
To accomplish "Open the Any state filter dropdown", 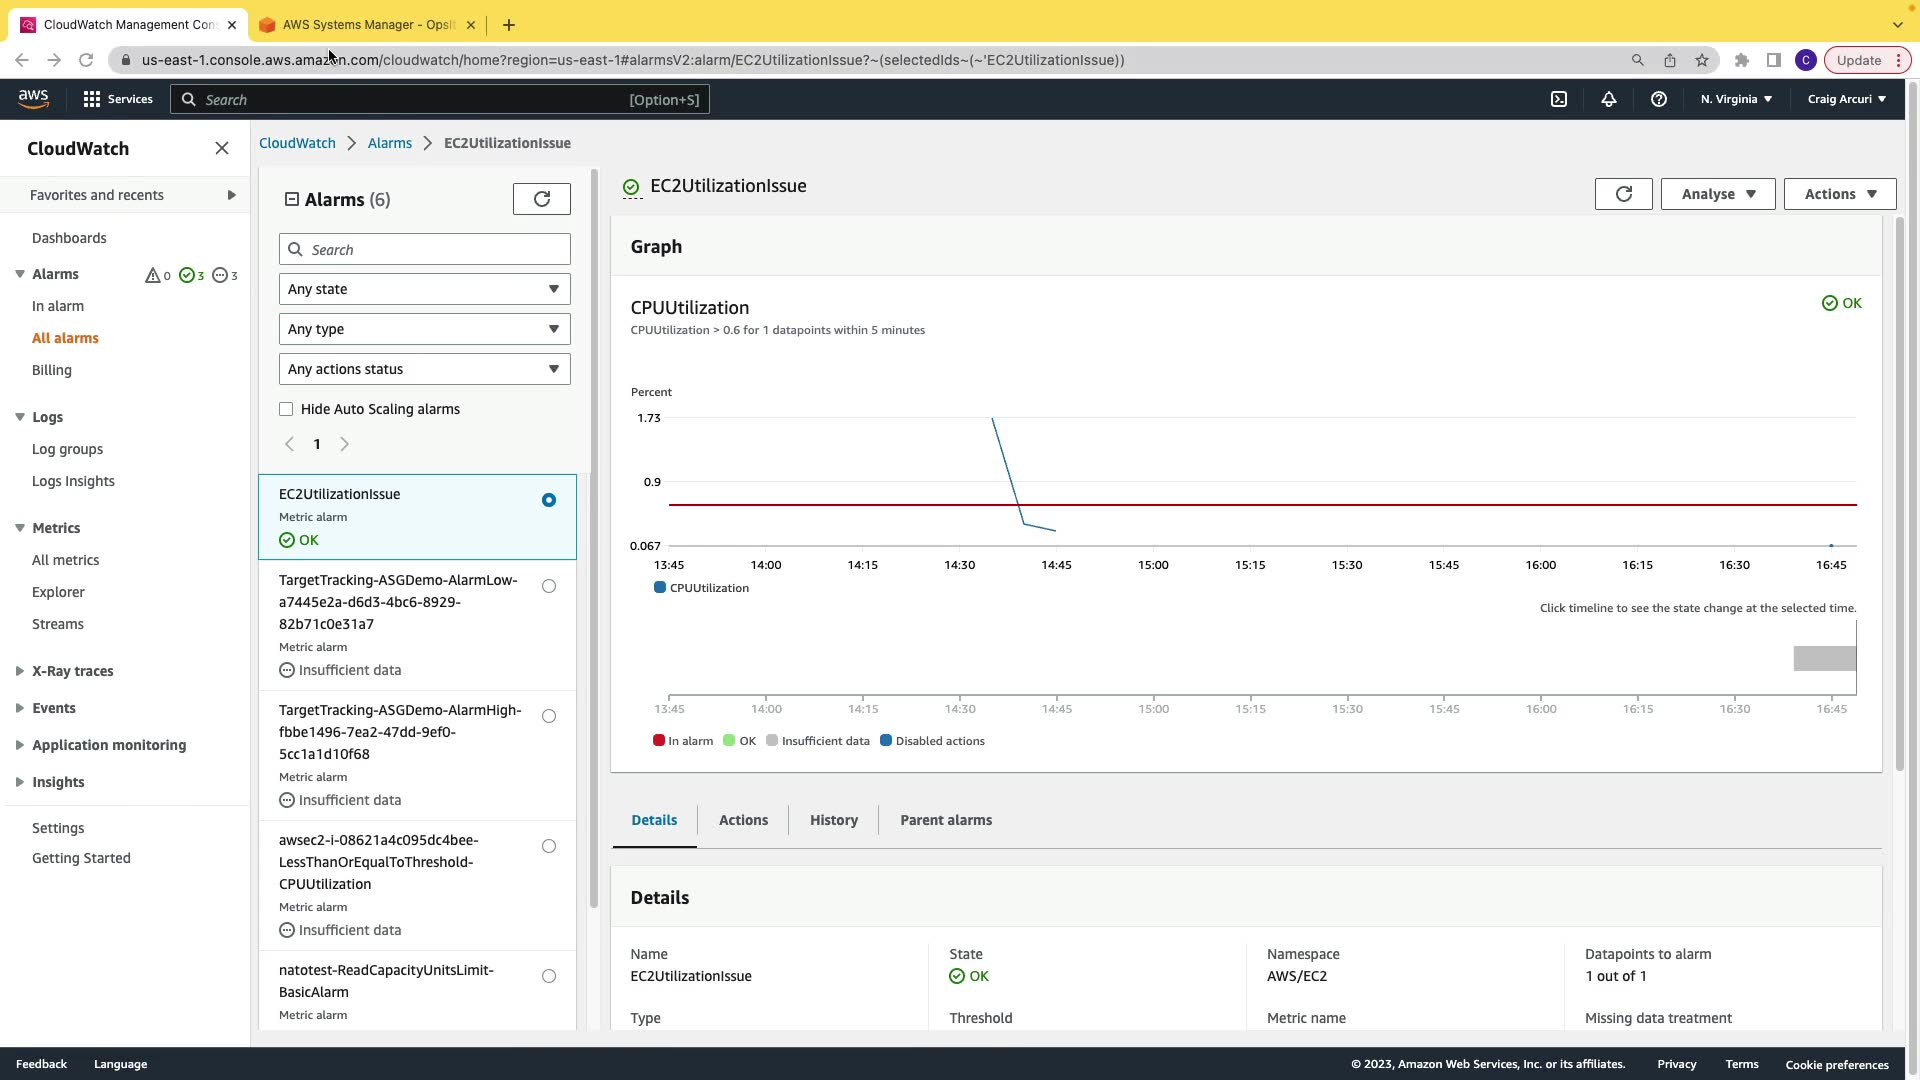I will pos(424,289).
